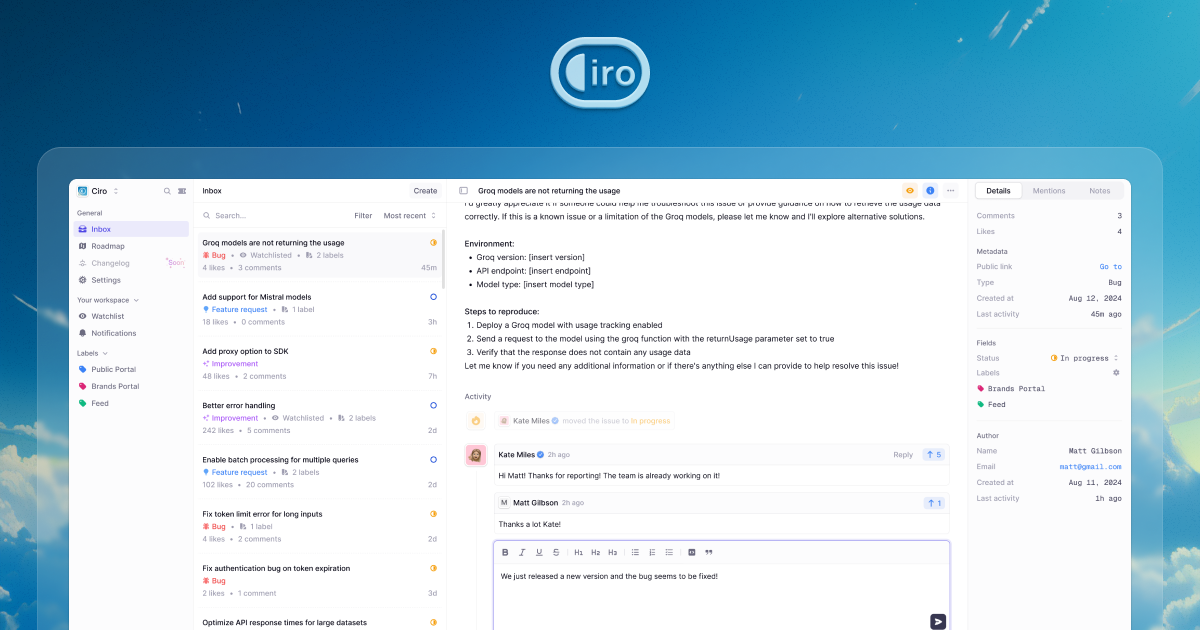This screenshot has height=630, width=1200.
Task: Open the Inbox page
Action: [131, 229]
